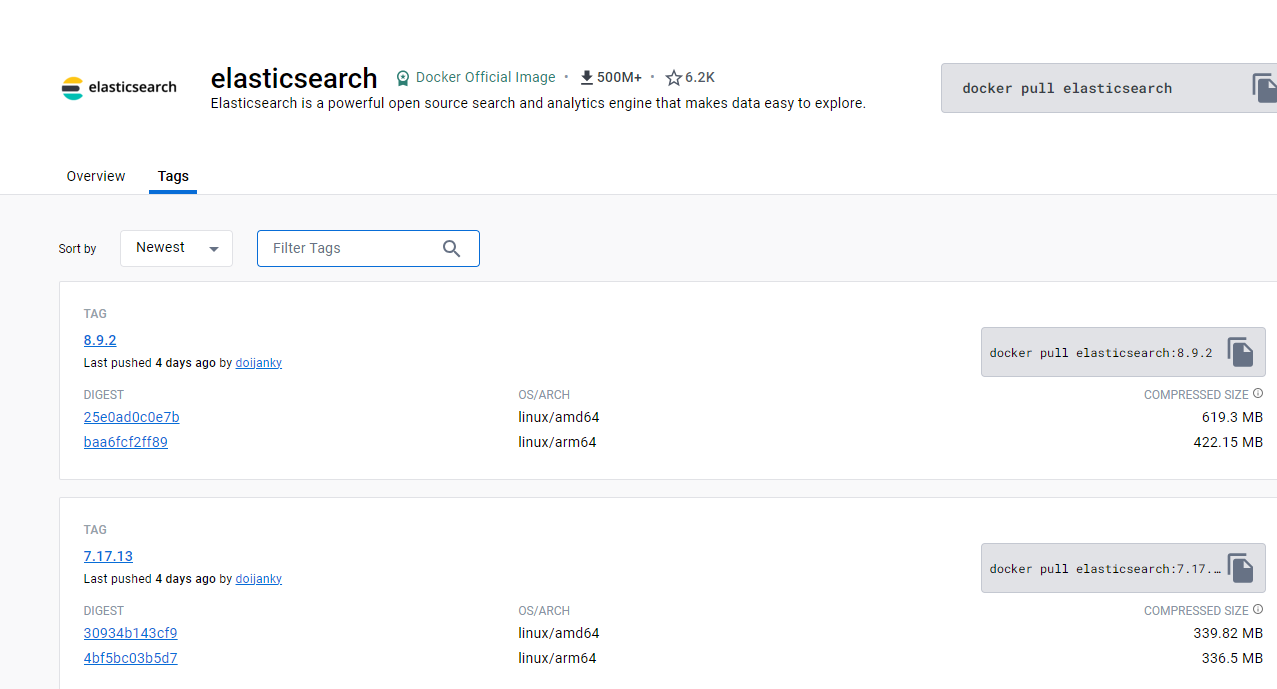1277x689 pixels.
Task: Click the truncated docker pull elasticsearch:7.17 command text
Action: [x=1105, y=569]
